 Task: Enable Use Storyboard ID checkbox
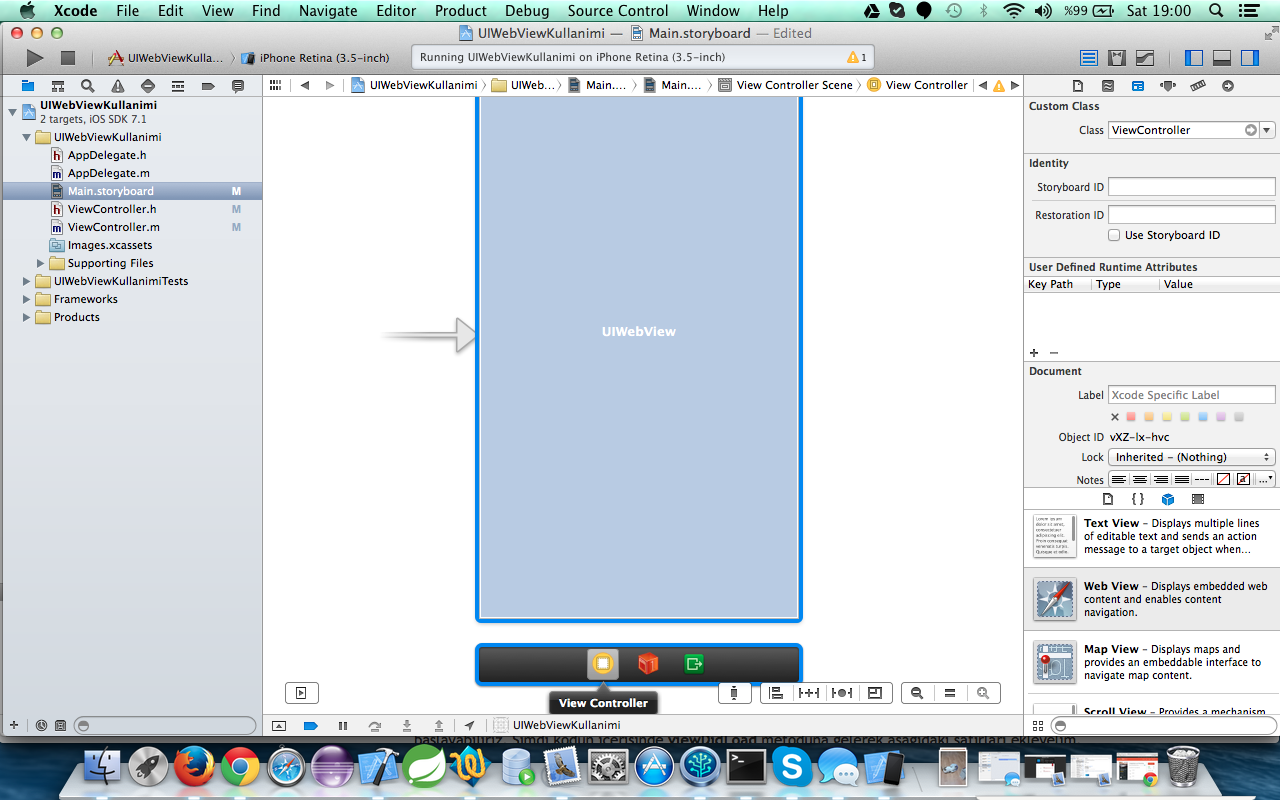pos(1114,235)
